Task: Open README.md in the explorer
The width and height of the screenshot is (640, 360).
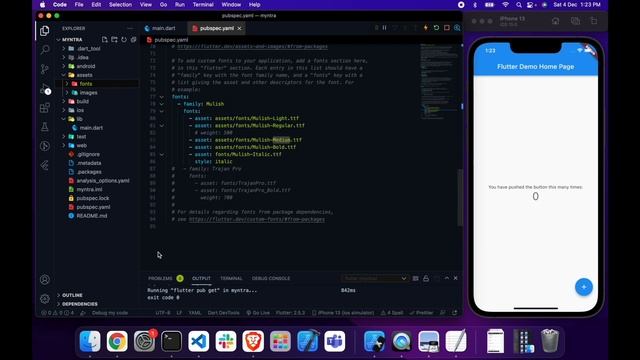Action: click(91, 216)
